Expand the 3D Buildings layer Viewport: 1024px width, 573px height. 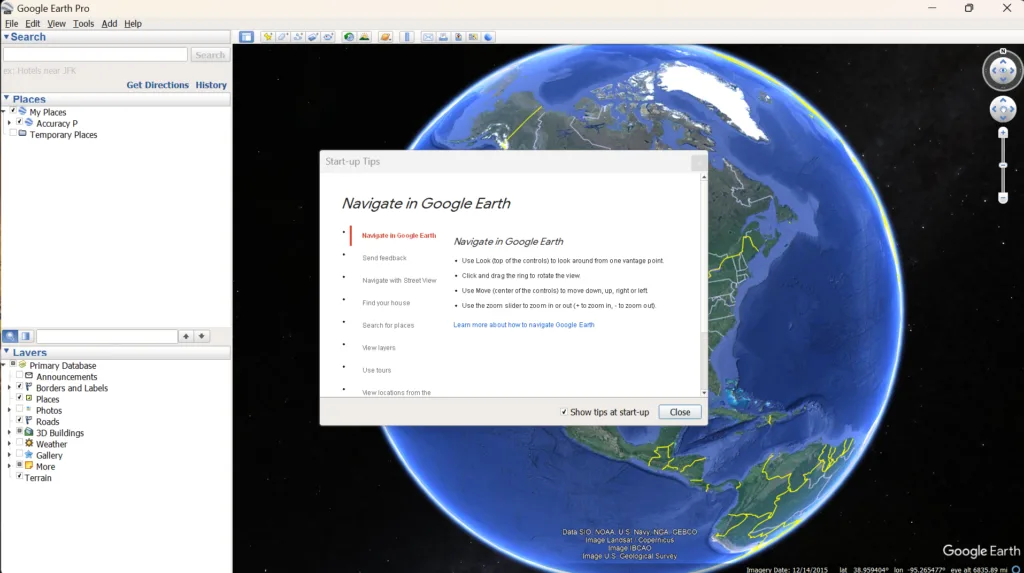pos(9,433)
